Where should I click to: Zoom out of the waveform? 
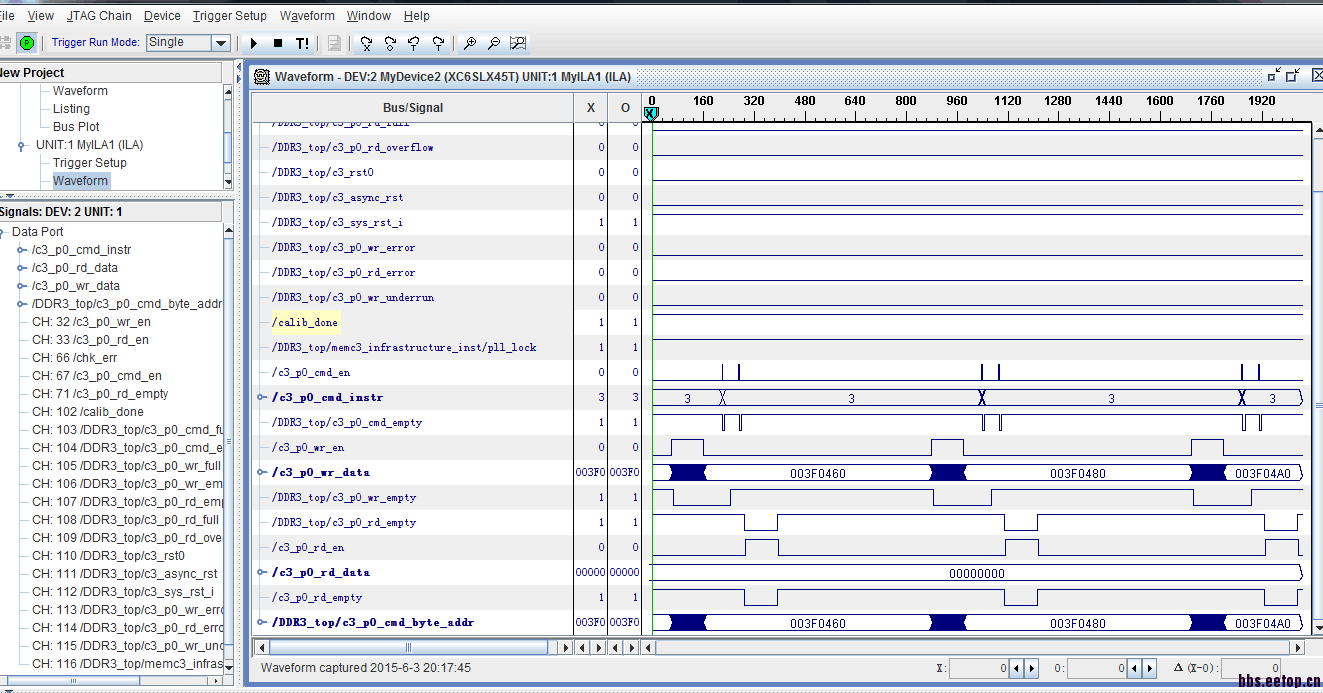click(x=494, y=43)
